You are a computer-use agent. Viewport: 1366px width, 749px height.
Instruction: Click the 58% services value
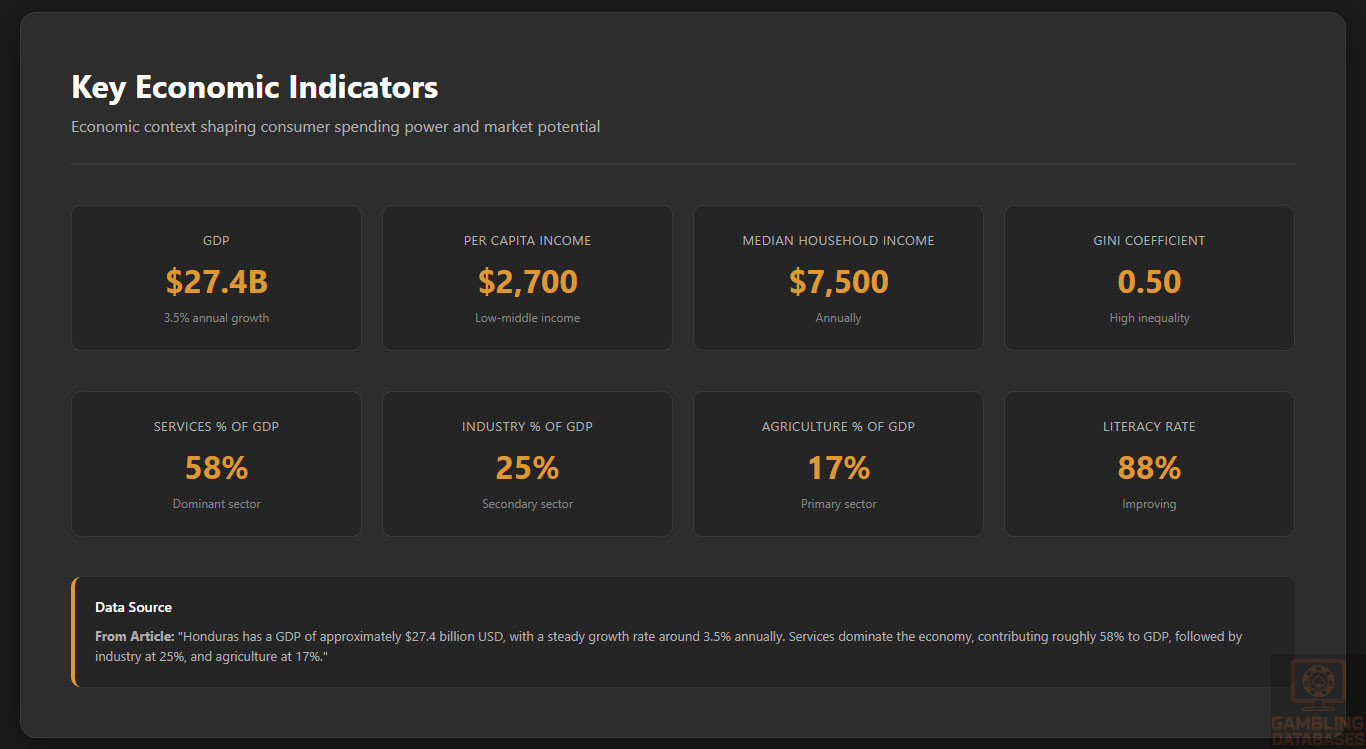tap(216, 468)
